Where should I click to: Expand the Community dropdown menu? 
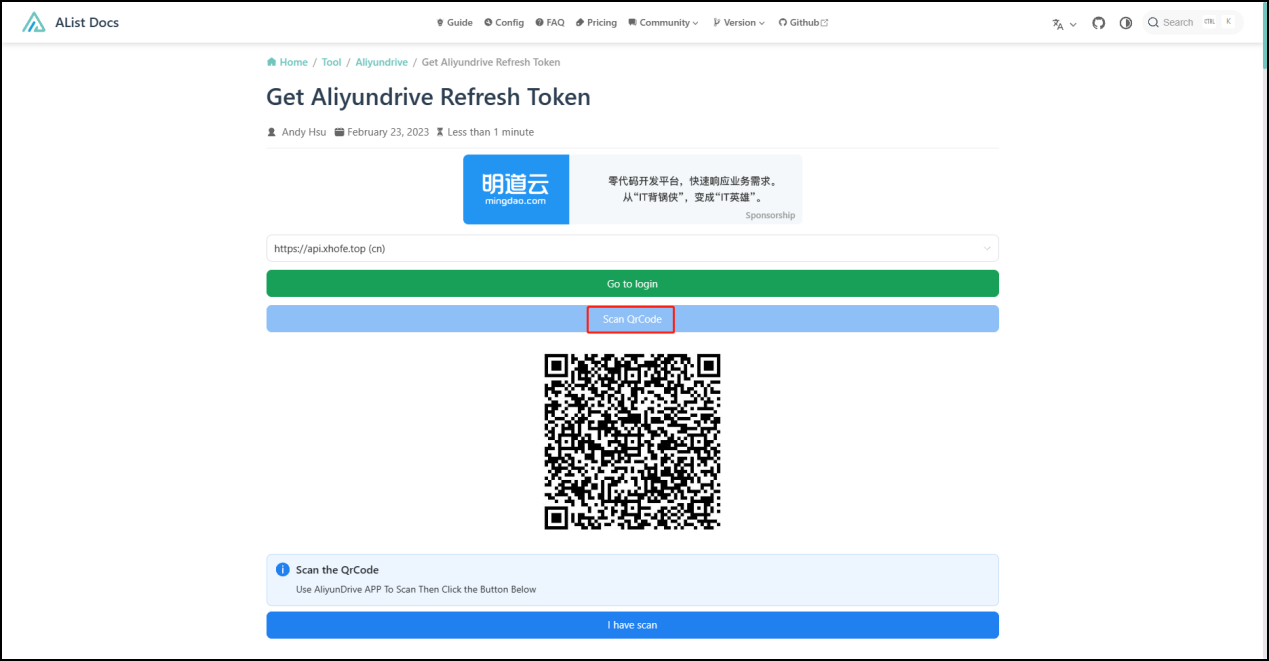pyautogui.click(x=662, y=22)
